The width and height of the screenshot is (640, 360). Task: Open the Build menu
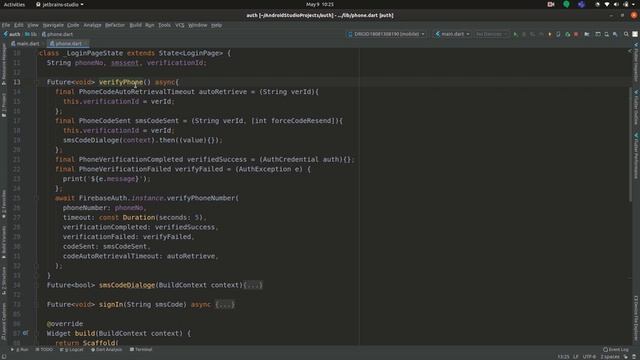point(136,25)
